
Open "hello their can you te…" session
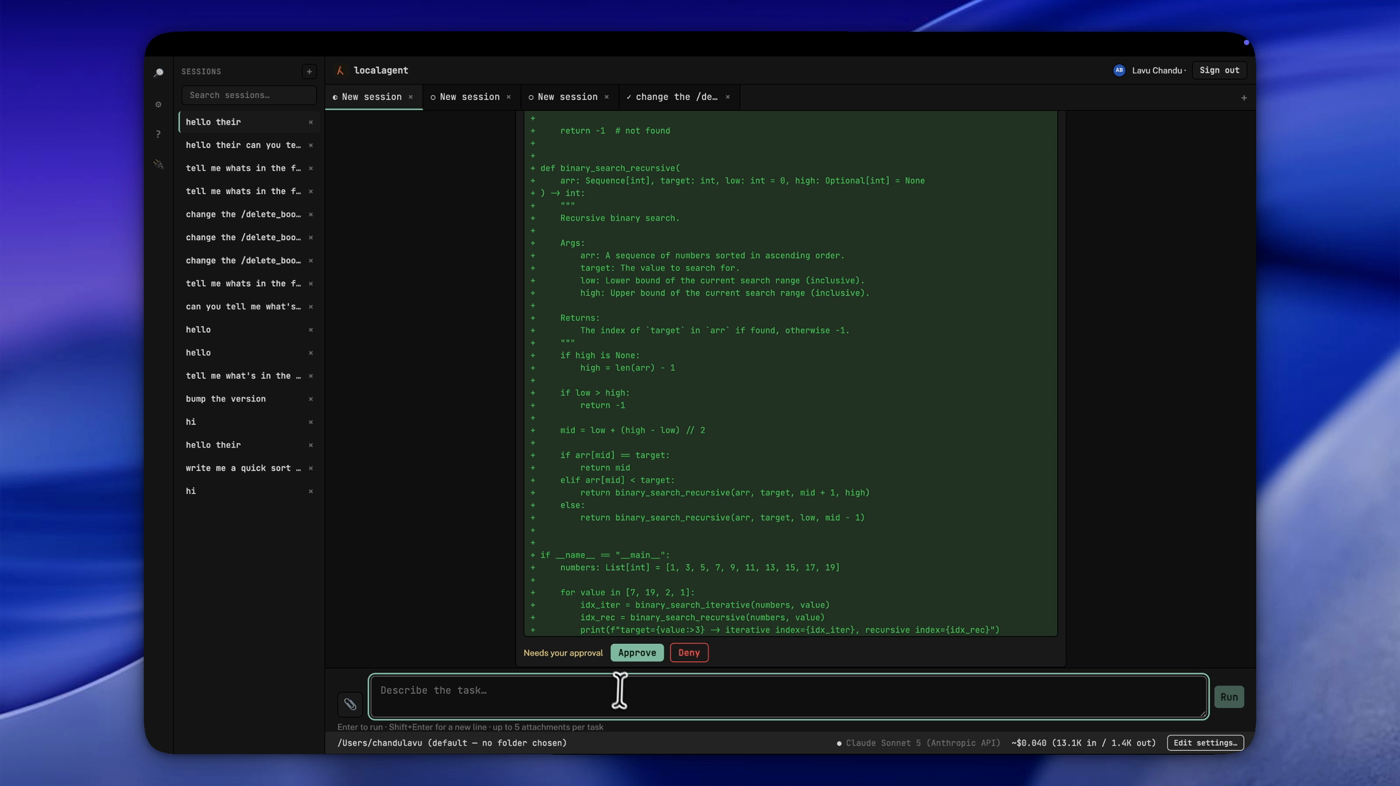click(x=248, y=145)
